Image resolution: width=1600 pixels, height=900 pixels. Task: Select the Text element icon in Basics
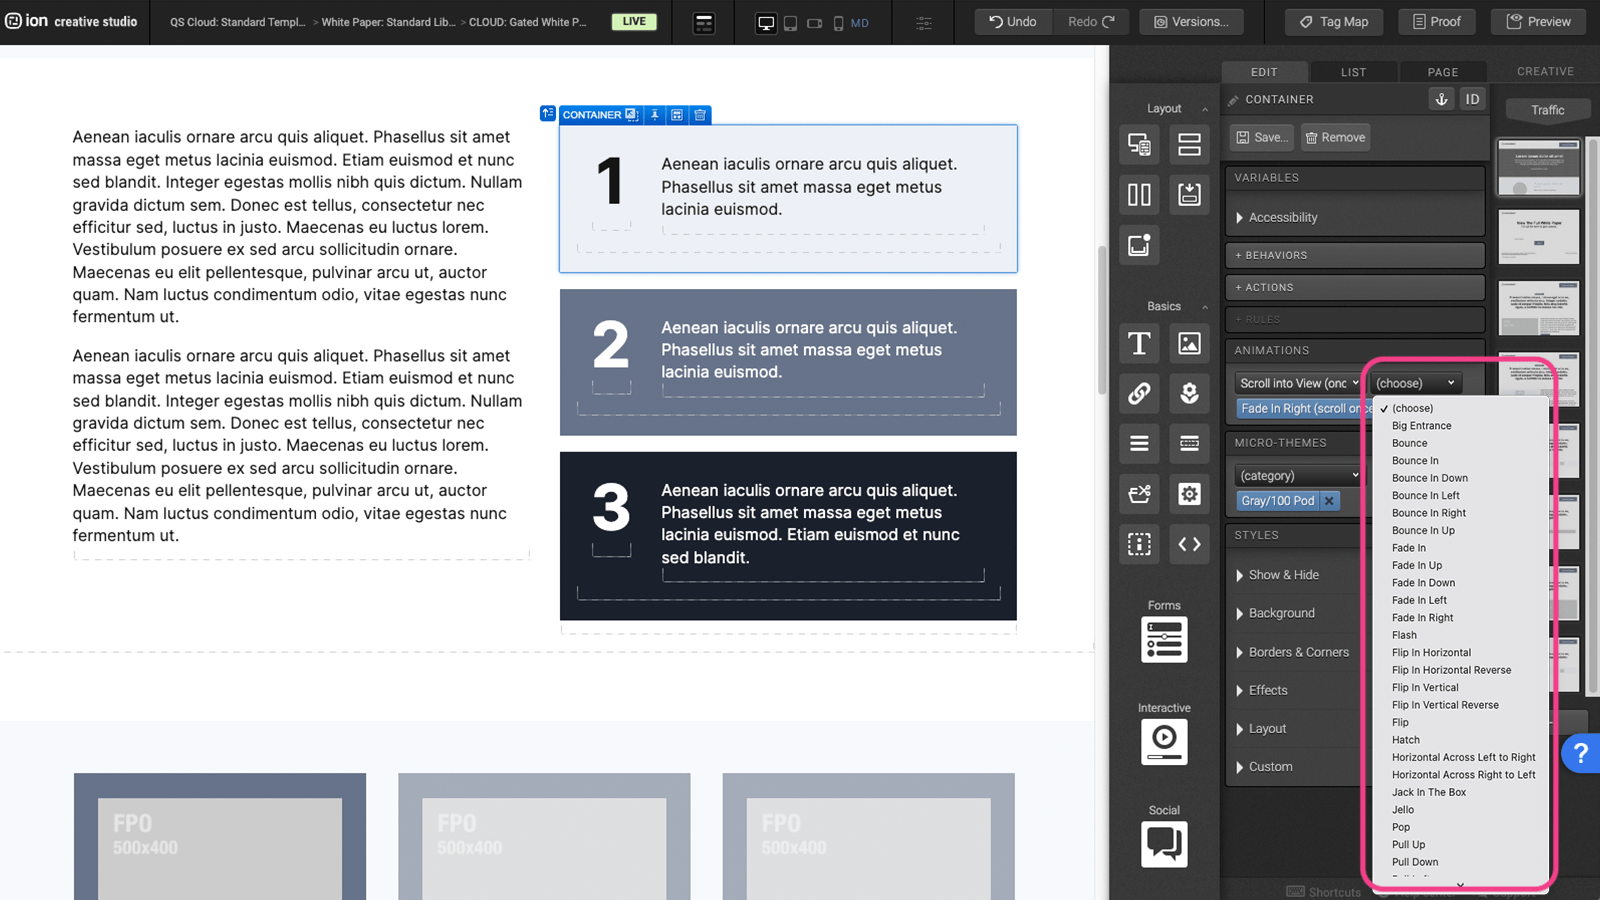click(1139, 344)
